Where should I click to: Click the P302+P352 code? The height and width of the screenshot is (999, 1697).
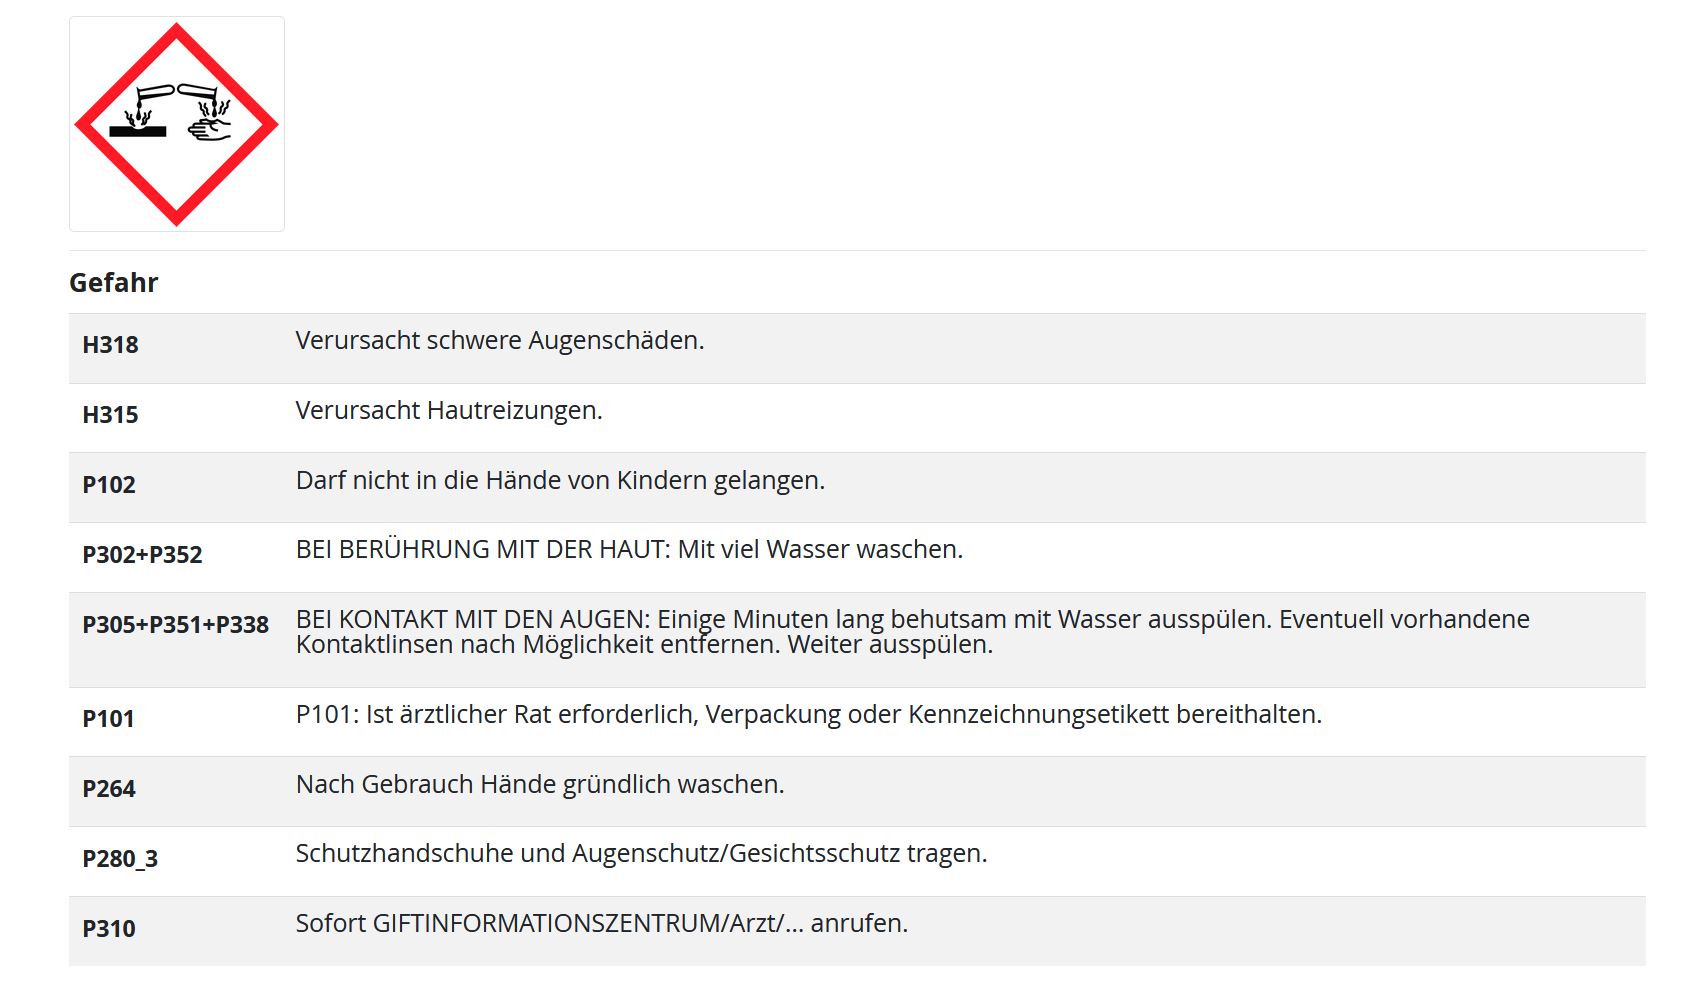point(142,555)
